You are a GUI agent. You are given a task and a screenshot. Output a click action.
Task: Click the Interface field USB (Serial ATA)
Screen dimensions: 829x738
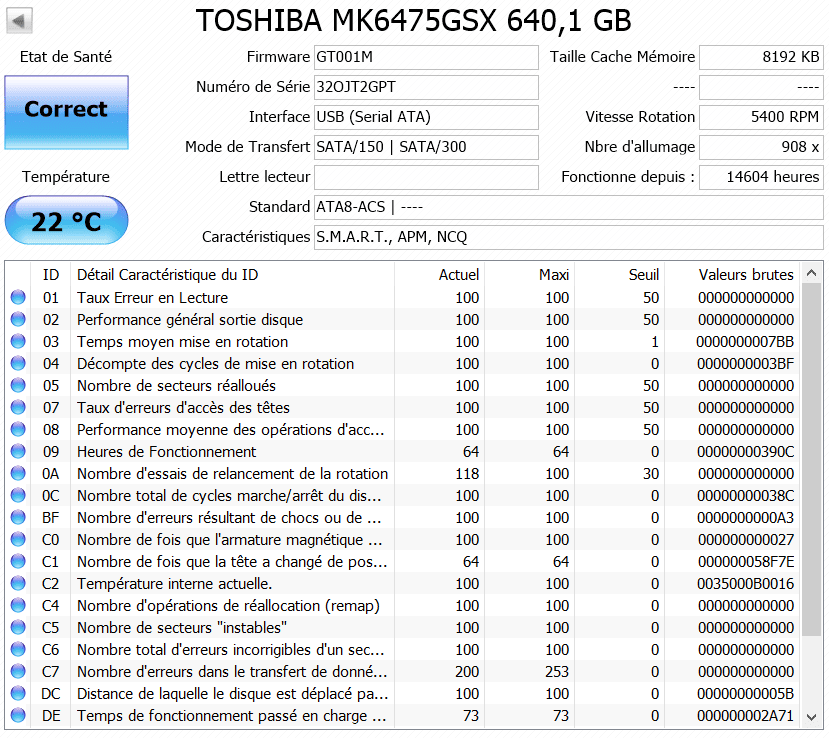(x=426, y=117)
